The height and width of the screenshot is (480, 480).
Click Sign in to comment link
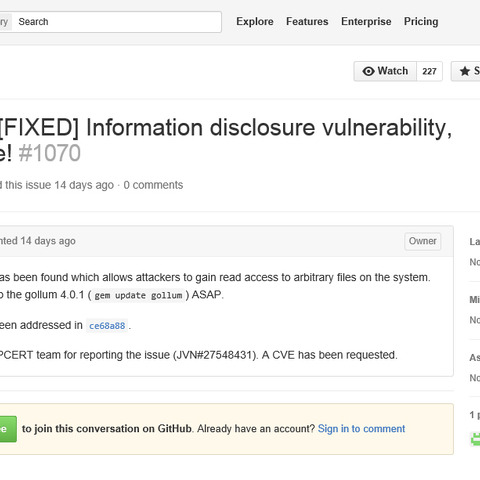361,429
